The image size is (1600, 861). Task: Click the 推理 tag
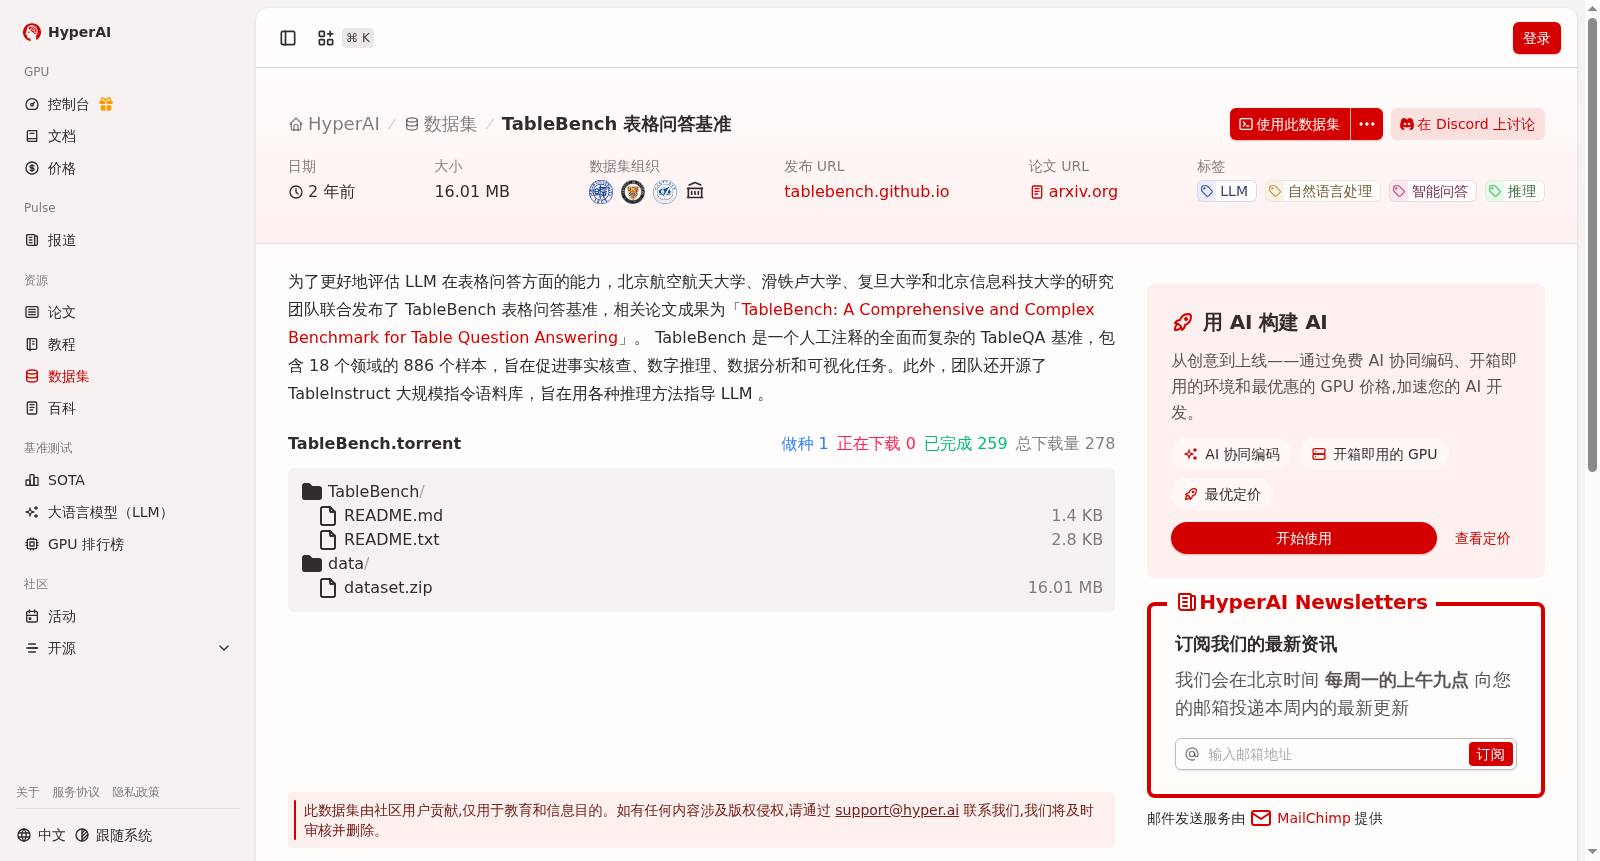(x=1514, y=191)
